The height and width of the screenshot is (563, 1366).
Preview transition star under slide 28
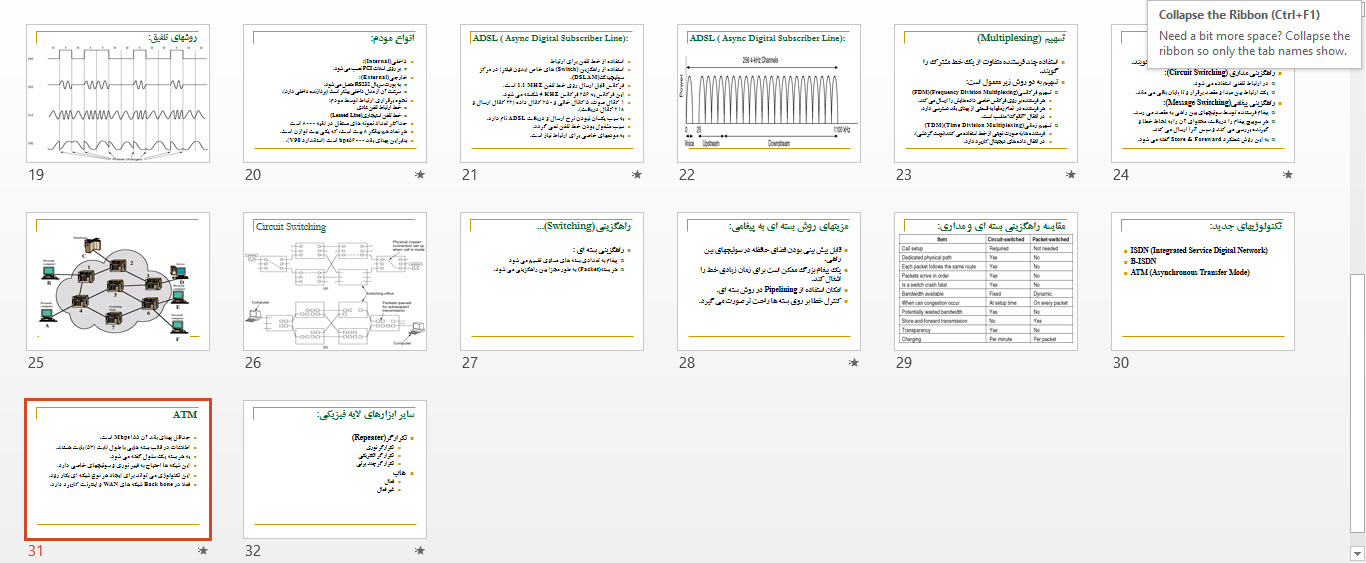click(854, 363)
